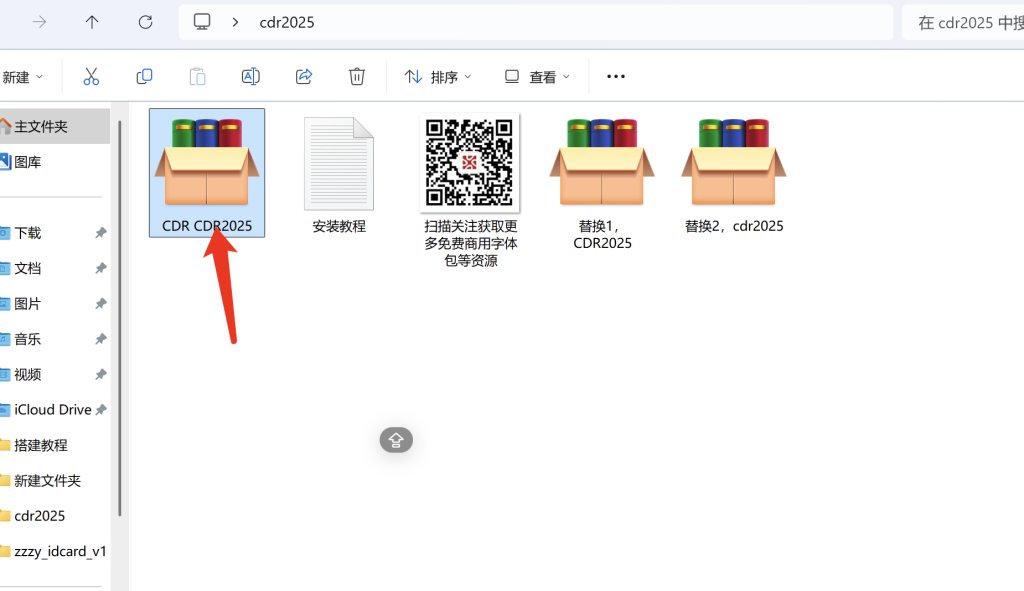Copy the selected file
The height and width of the screenshot is (591, 1024).
coord(144,76)
